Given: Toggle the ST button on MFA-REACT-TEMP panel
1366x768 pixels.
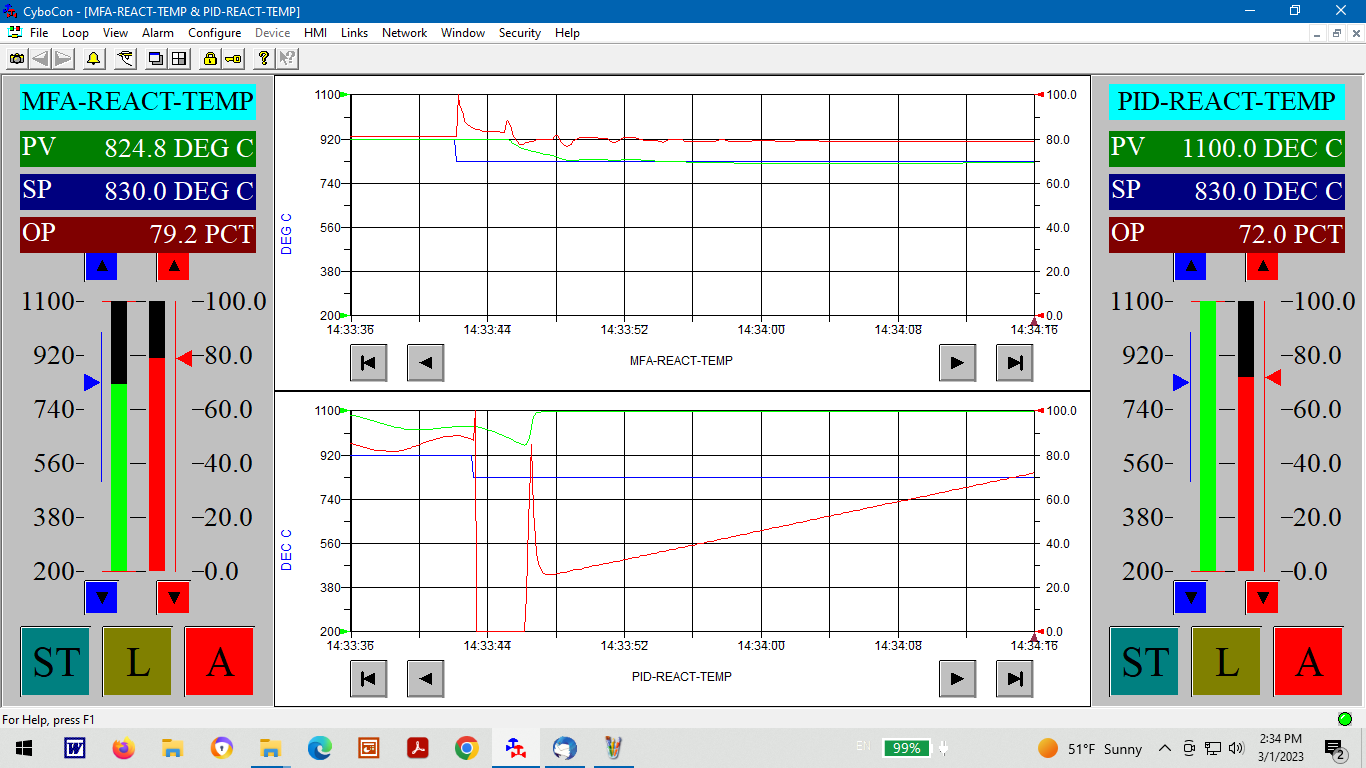Looking at the screenshot, I should point(55,662).
